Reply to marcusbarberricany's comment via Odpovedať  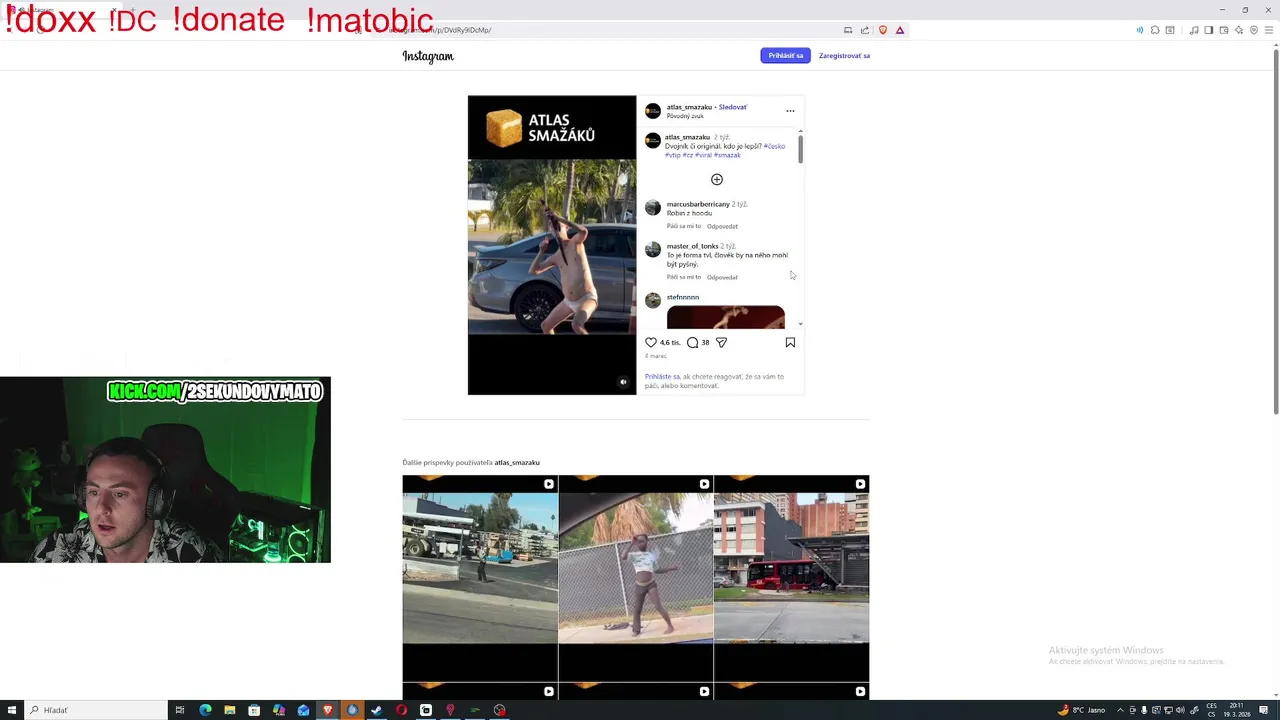coord(722,226)
